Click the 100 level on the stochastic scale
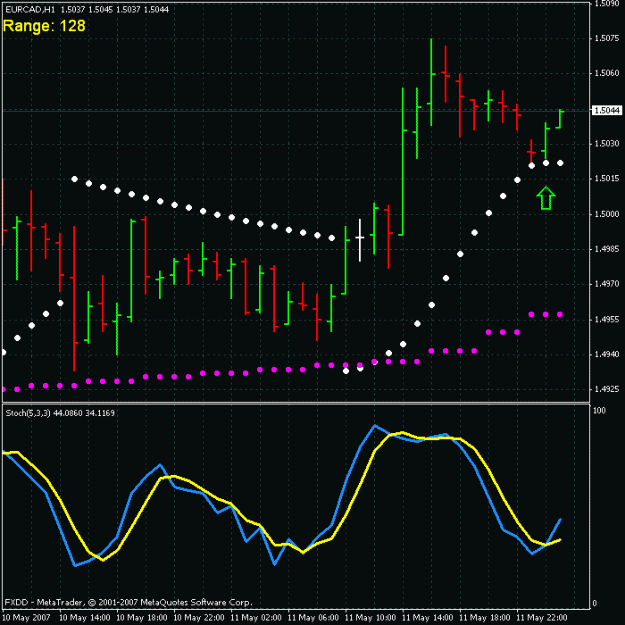 click(x=599, y=411)
